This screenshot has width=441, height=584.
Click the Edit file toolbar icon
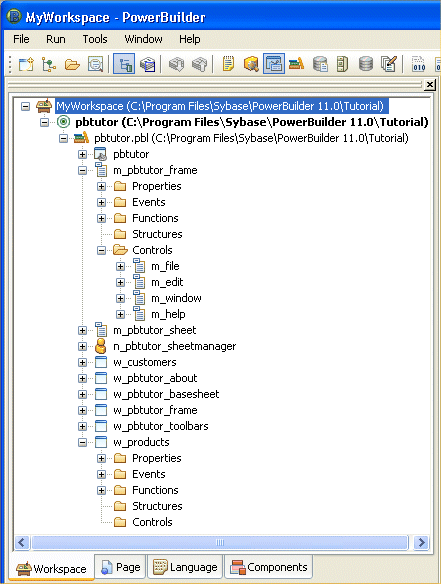(x=389, y=64)
